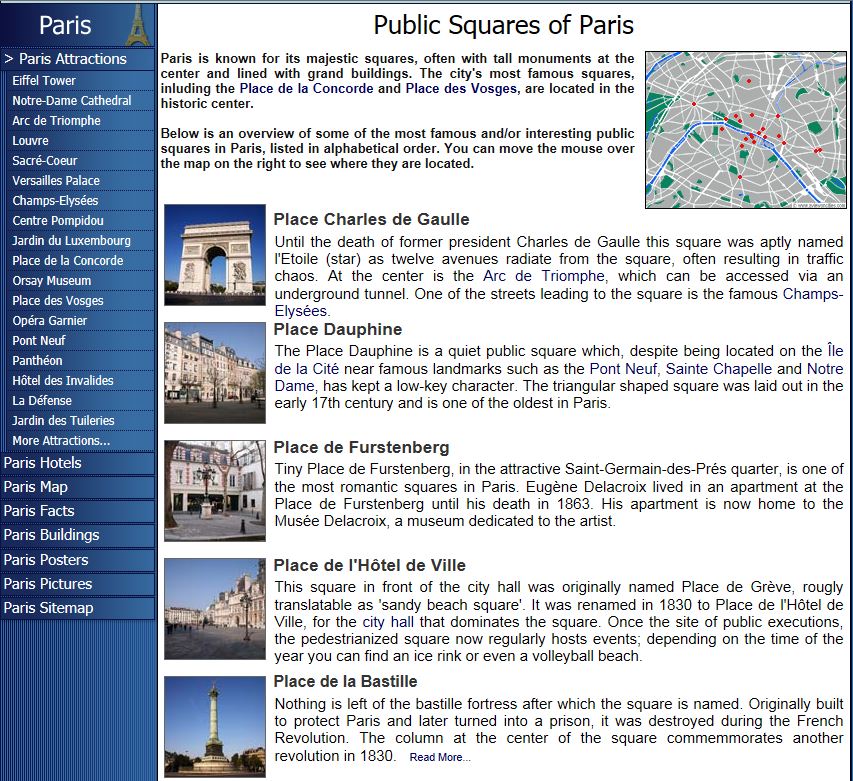
Task: Follow the Arc de Triomphe text link
Action: pos(543,276)
